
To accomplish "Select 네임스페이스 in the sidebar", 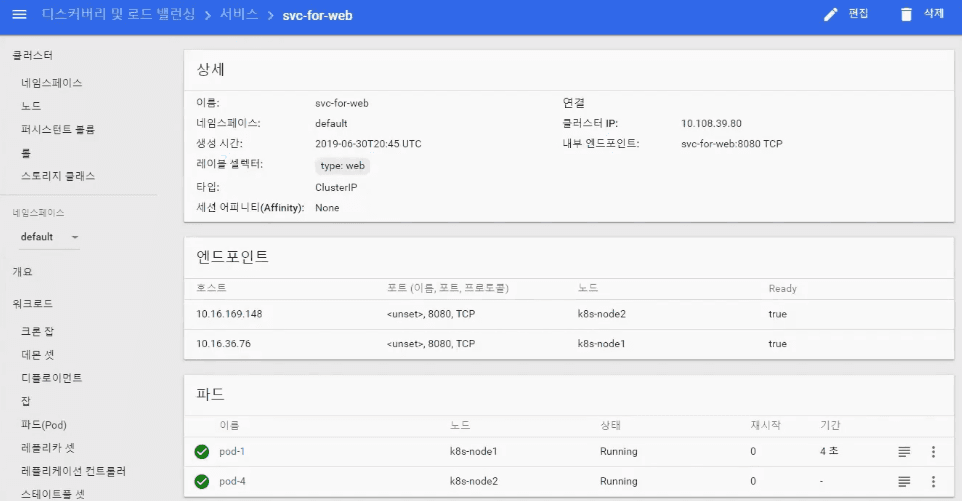I will [x=52, y=83].
